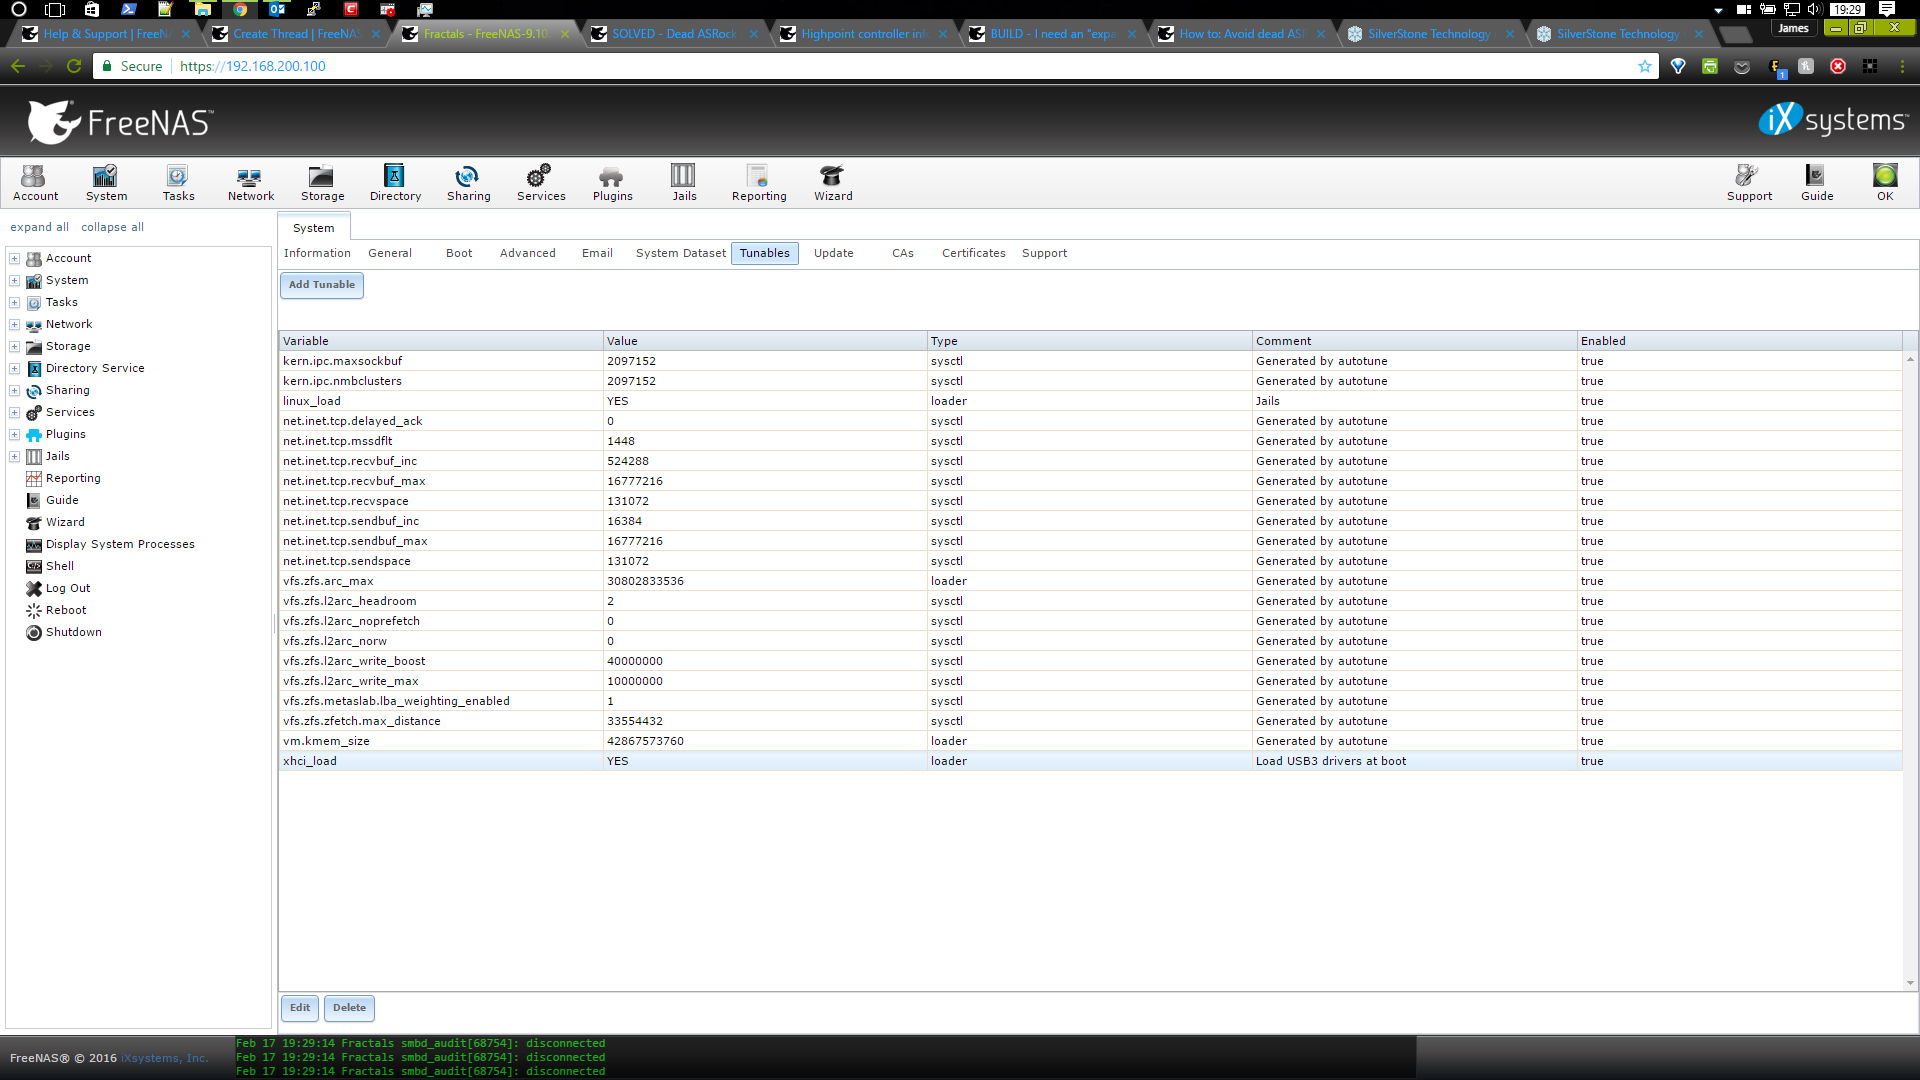Open Plugins from the top toolbar
1920x1080 pixels.
click(x=612, y=183)
